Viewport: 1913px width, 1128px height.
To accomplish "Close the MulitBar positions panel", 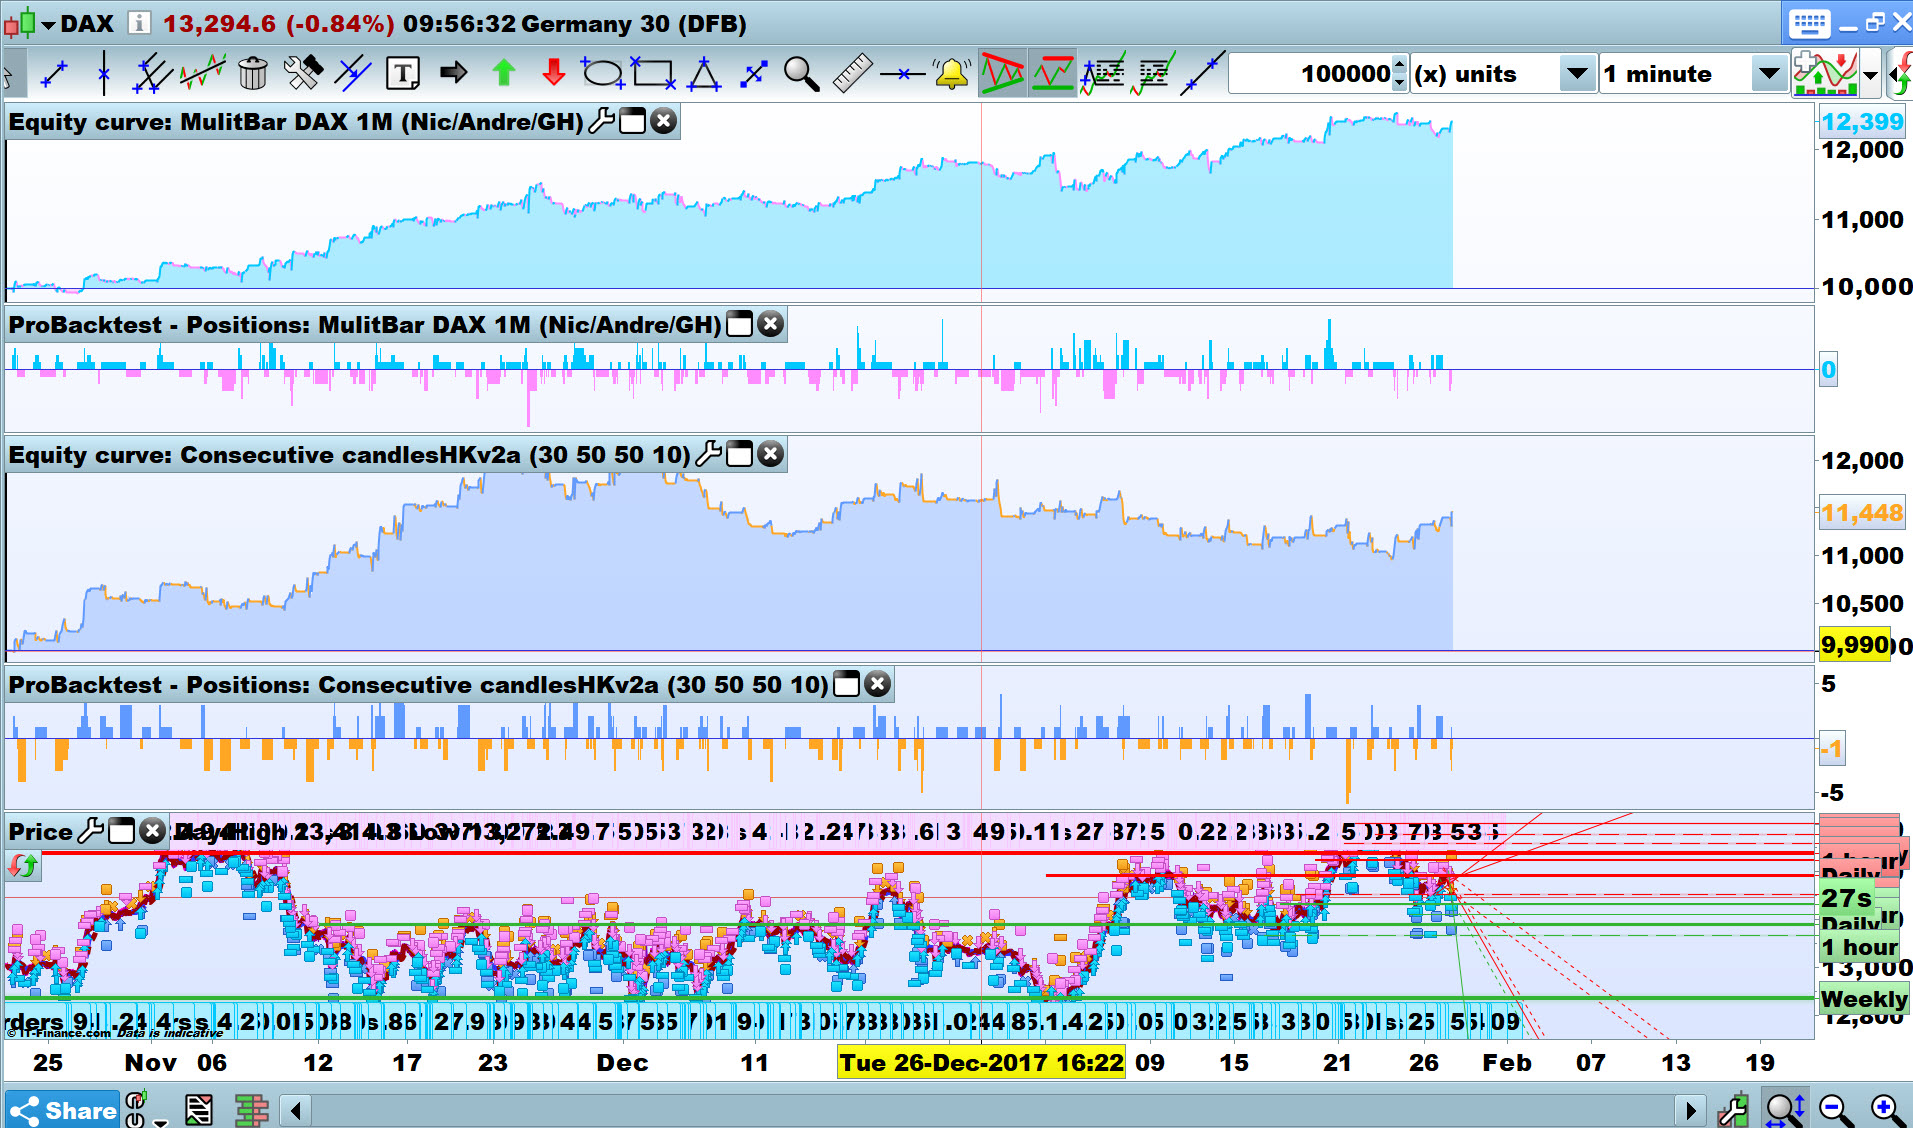I will click(x=770, y=324).
